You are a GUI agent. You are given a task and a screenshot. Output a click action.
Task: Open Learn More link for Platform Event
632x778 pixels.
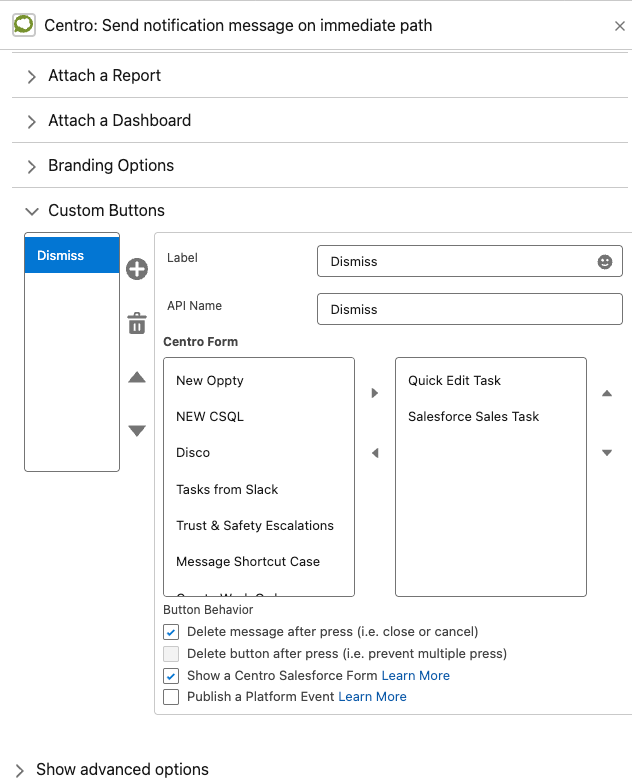(372, 697)
